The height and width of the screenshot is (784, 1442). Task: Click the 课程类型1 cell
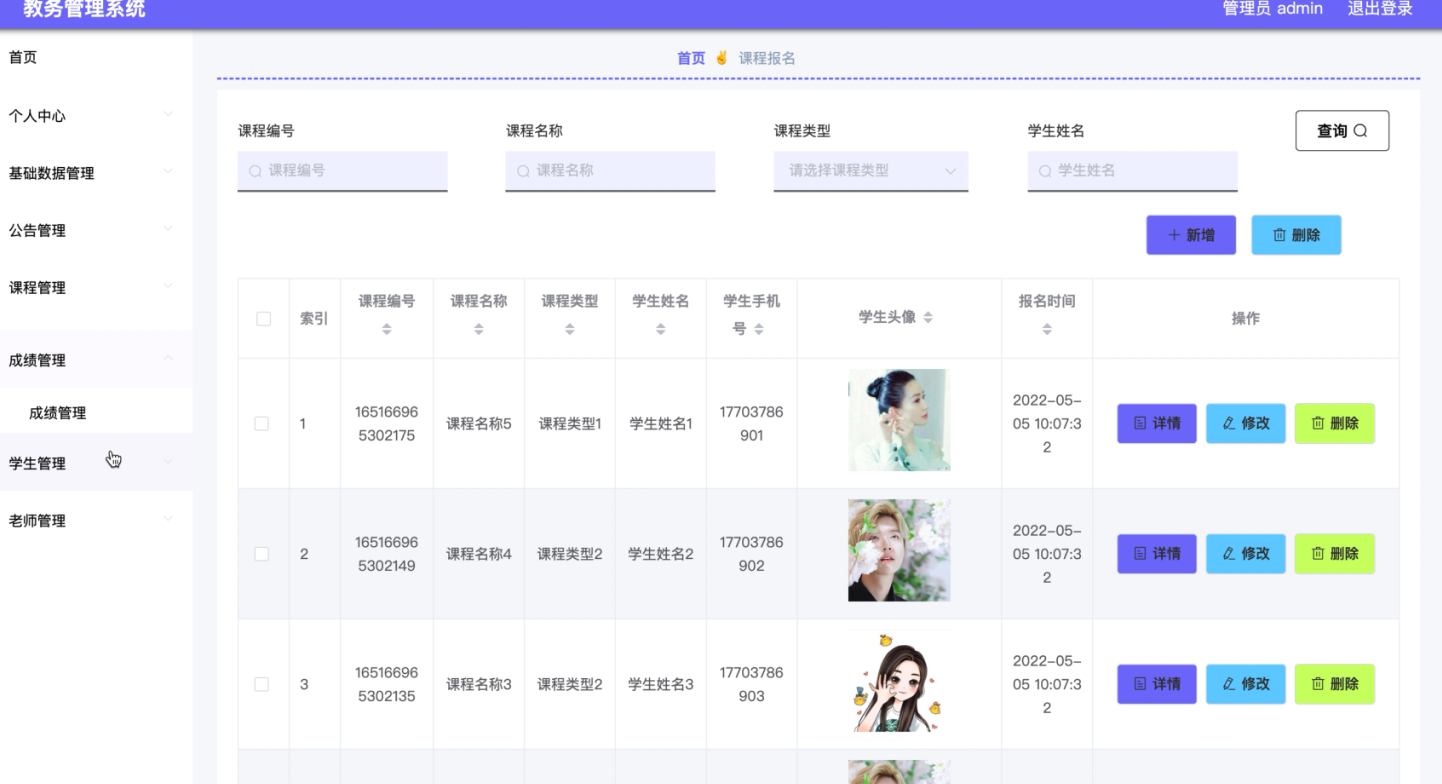coord(570,424)
